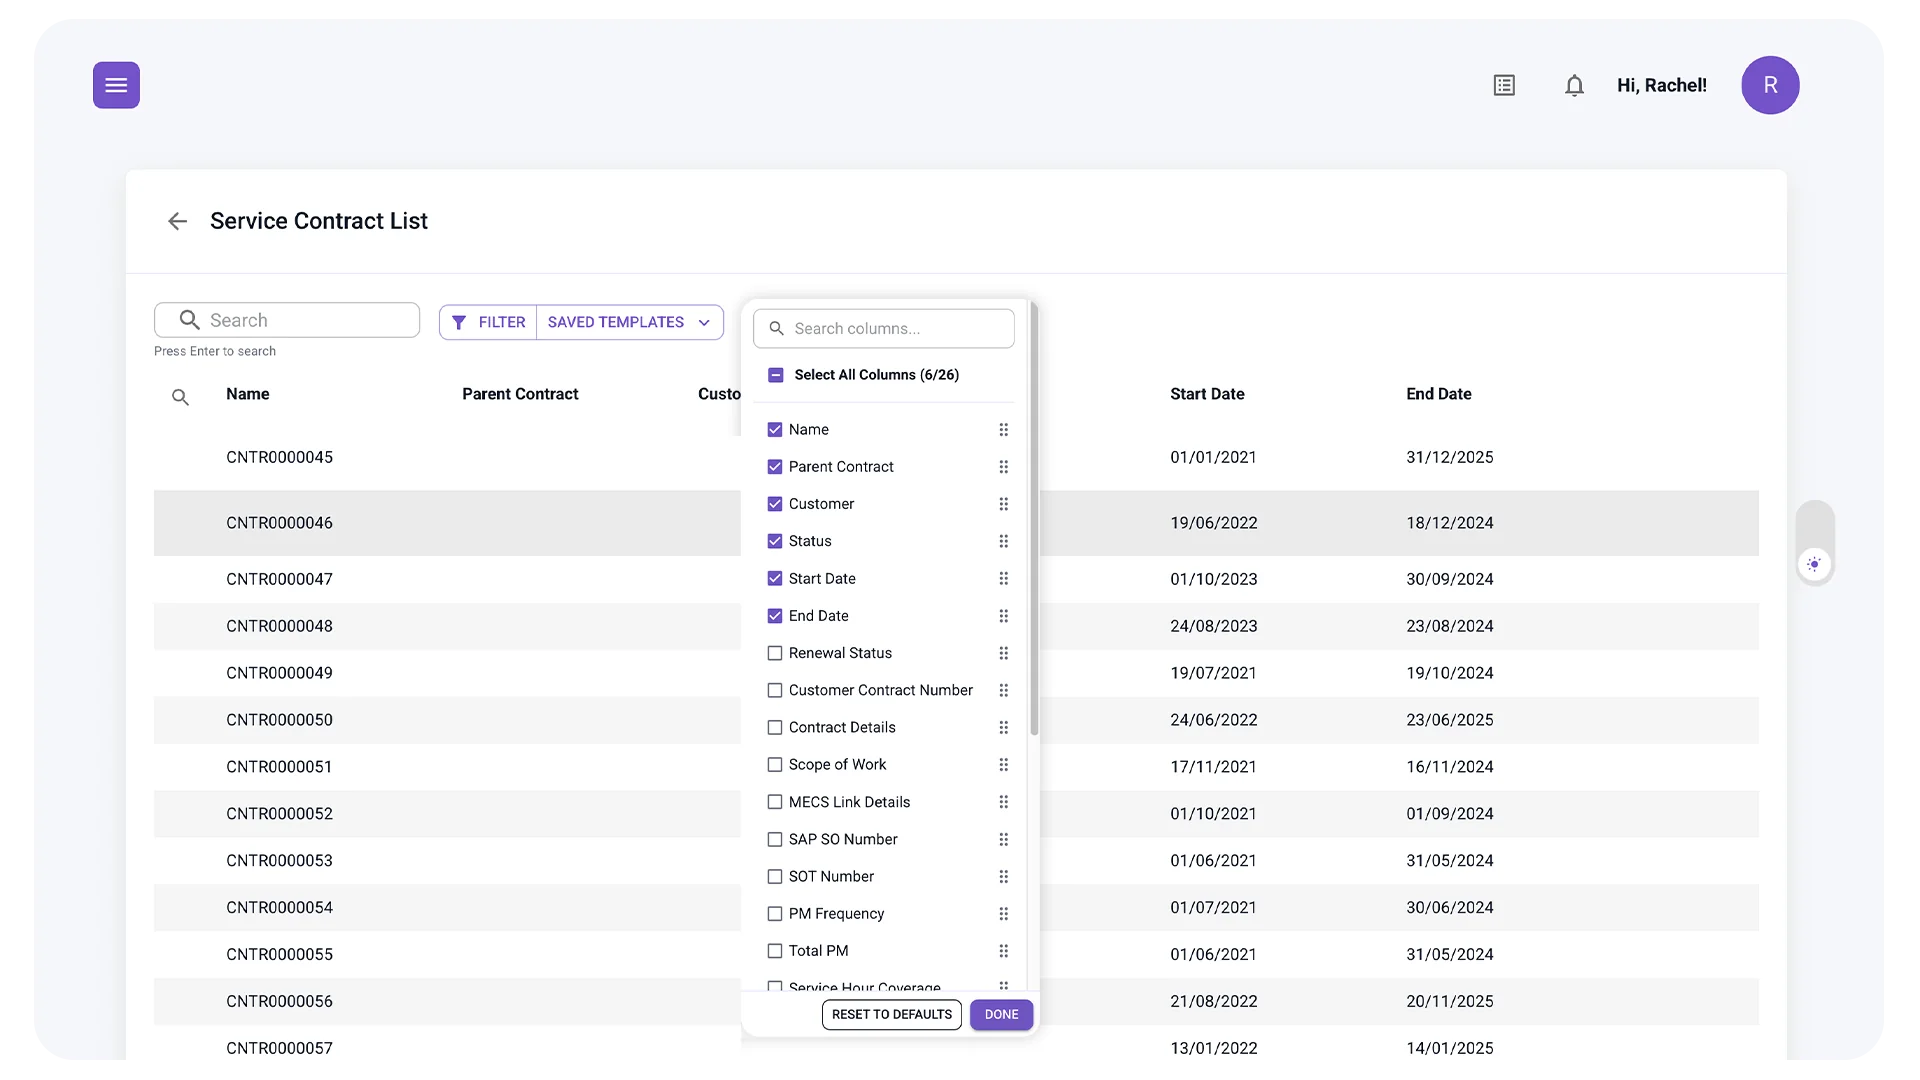Image resolution: width=1920 pixels, height=1080 pixels.
Task: Uncheck the Customer column checkbox
Action: coord(775,504)
